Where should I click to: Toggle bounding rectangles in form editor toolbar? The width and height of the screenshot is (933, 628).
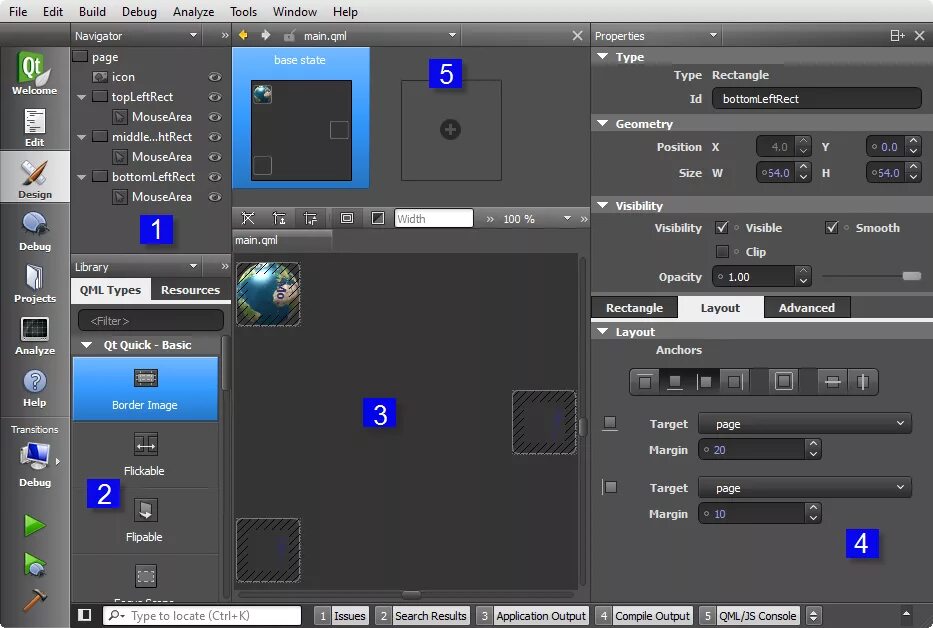[347, 218]
